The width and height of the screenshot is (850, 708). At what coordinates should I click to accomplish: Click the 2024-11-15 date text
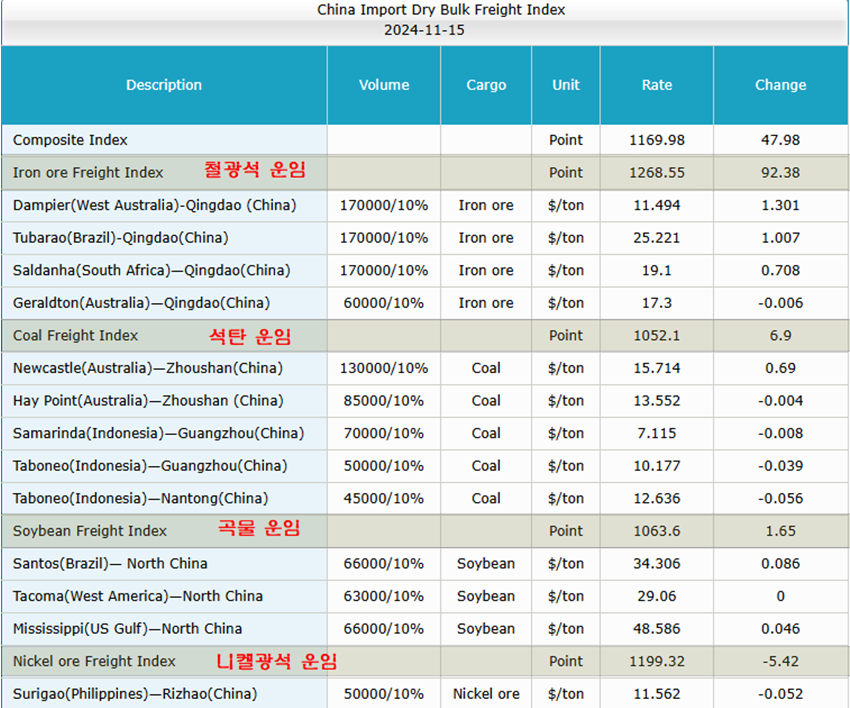[x=424, y=30]
